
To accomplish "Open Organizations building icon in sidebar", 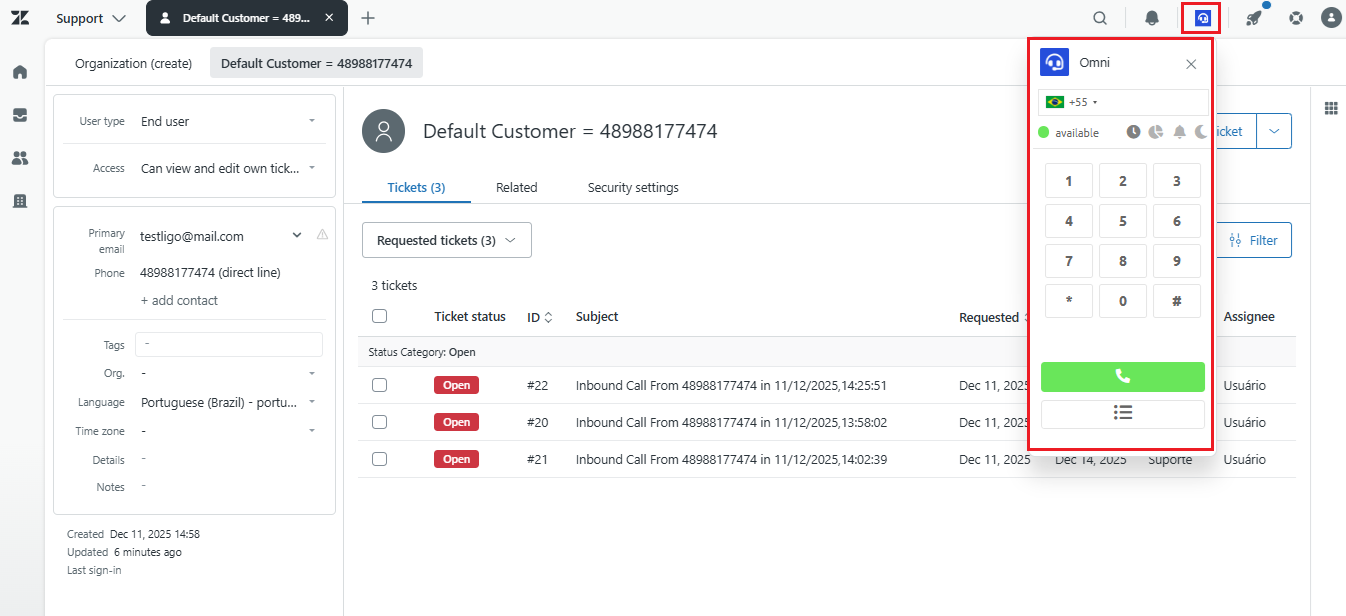I will pos(20,201).
